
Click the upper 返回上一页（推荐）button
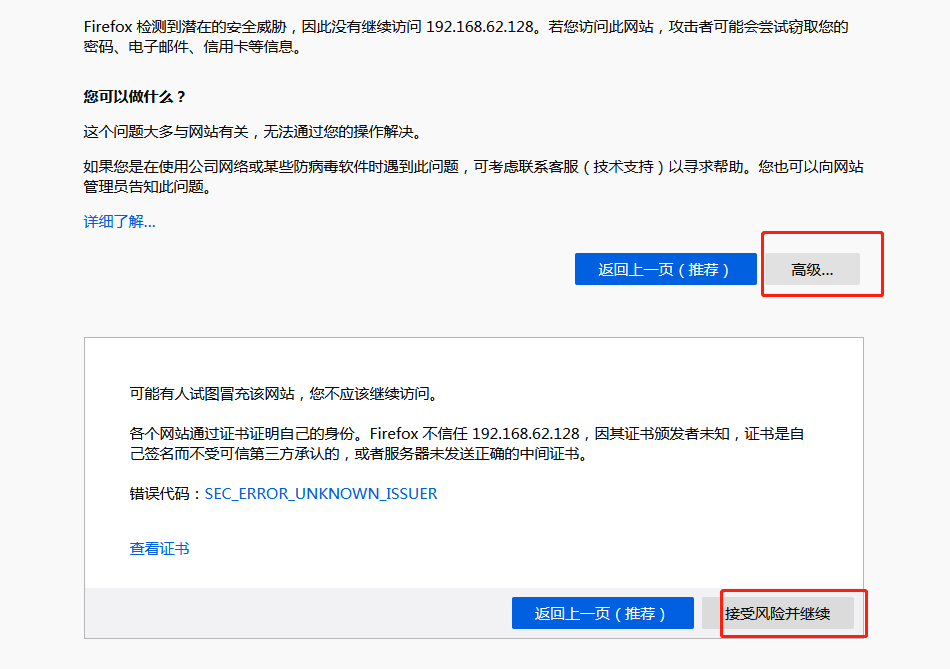(x=665, y=269)
